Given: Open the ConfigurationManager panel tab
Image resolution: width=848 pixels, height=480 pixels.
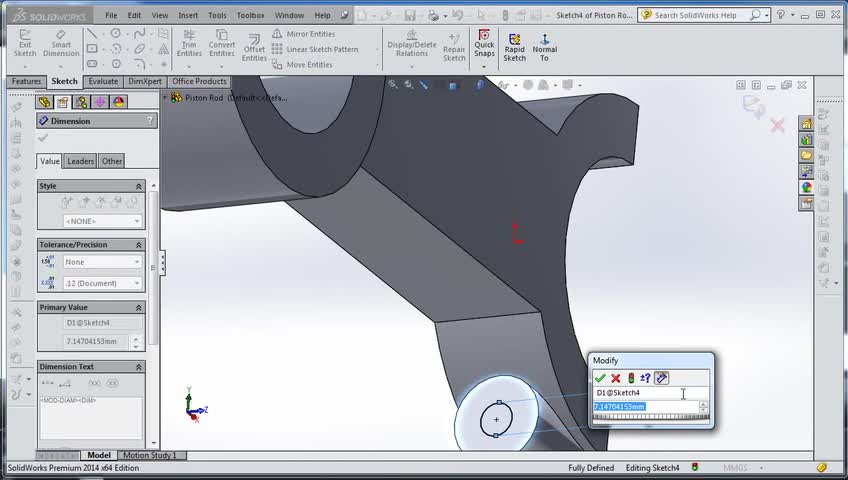Looking at the screenshot, I should (81, 102).
